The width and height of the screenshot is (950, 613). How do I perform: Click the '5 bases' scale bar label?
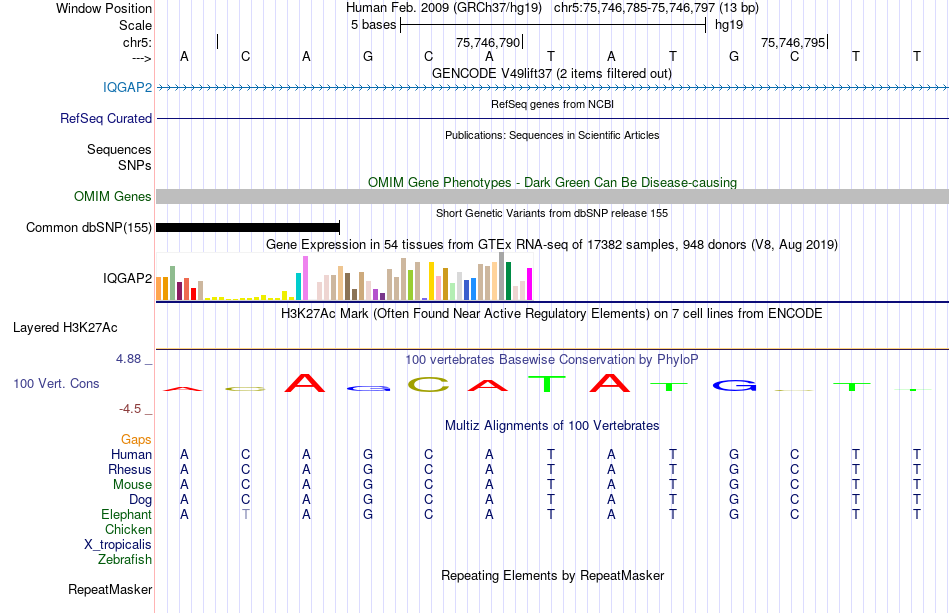pyautogui.click(x=373, y=25)
